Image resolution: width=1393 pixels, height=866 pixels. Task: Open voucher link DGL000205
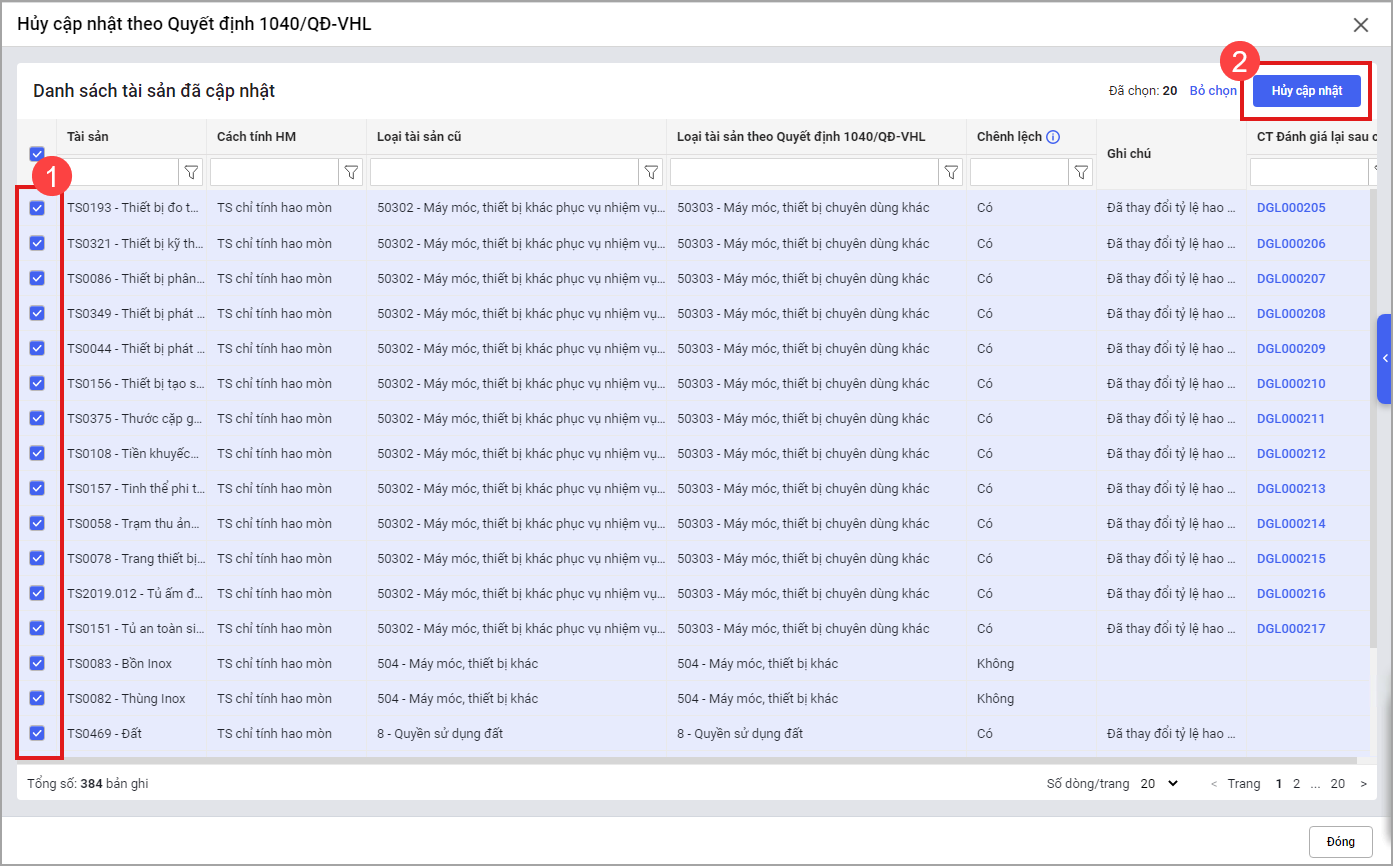(x=1290, y=208)
